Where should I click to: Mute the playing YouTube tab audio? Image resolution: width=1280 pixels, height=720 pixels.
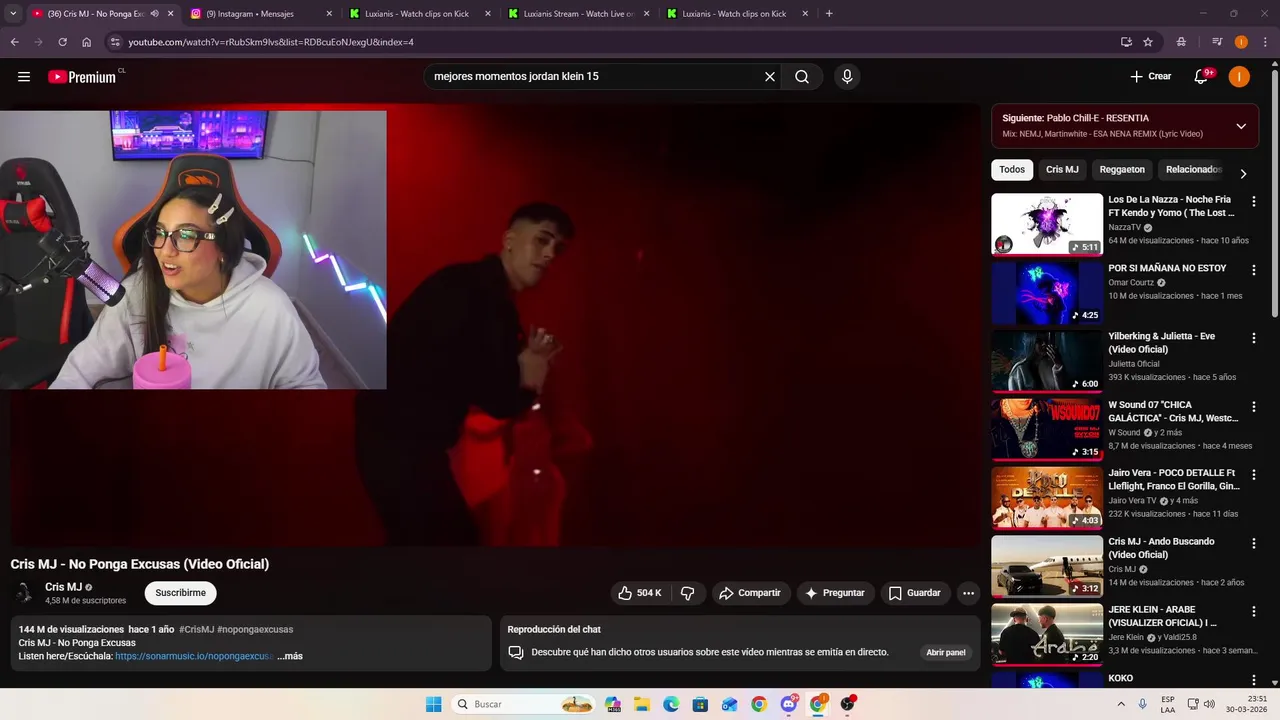point(154,14)
